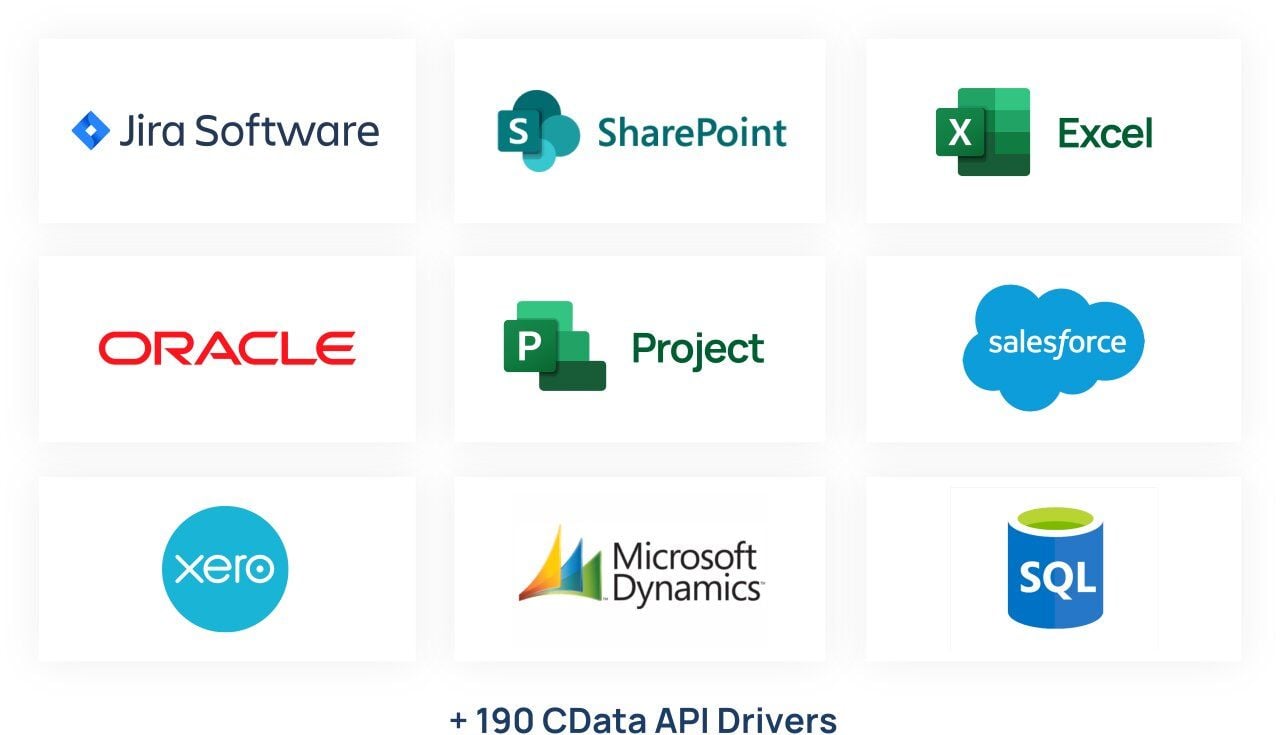This screenshot has height=735, width=1280.
Task: Select the Salesforce connector tile
Action: [1051, 347]
